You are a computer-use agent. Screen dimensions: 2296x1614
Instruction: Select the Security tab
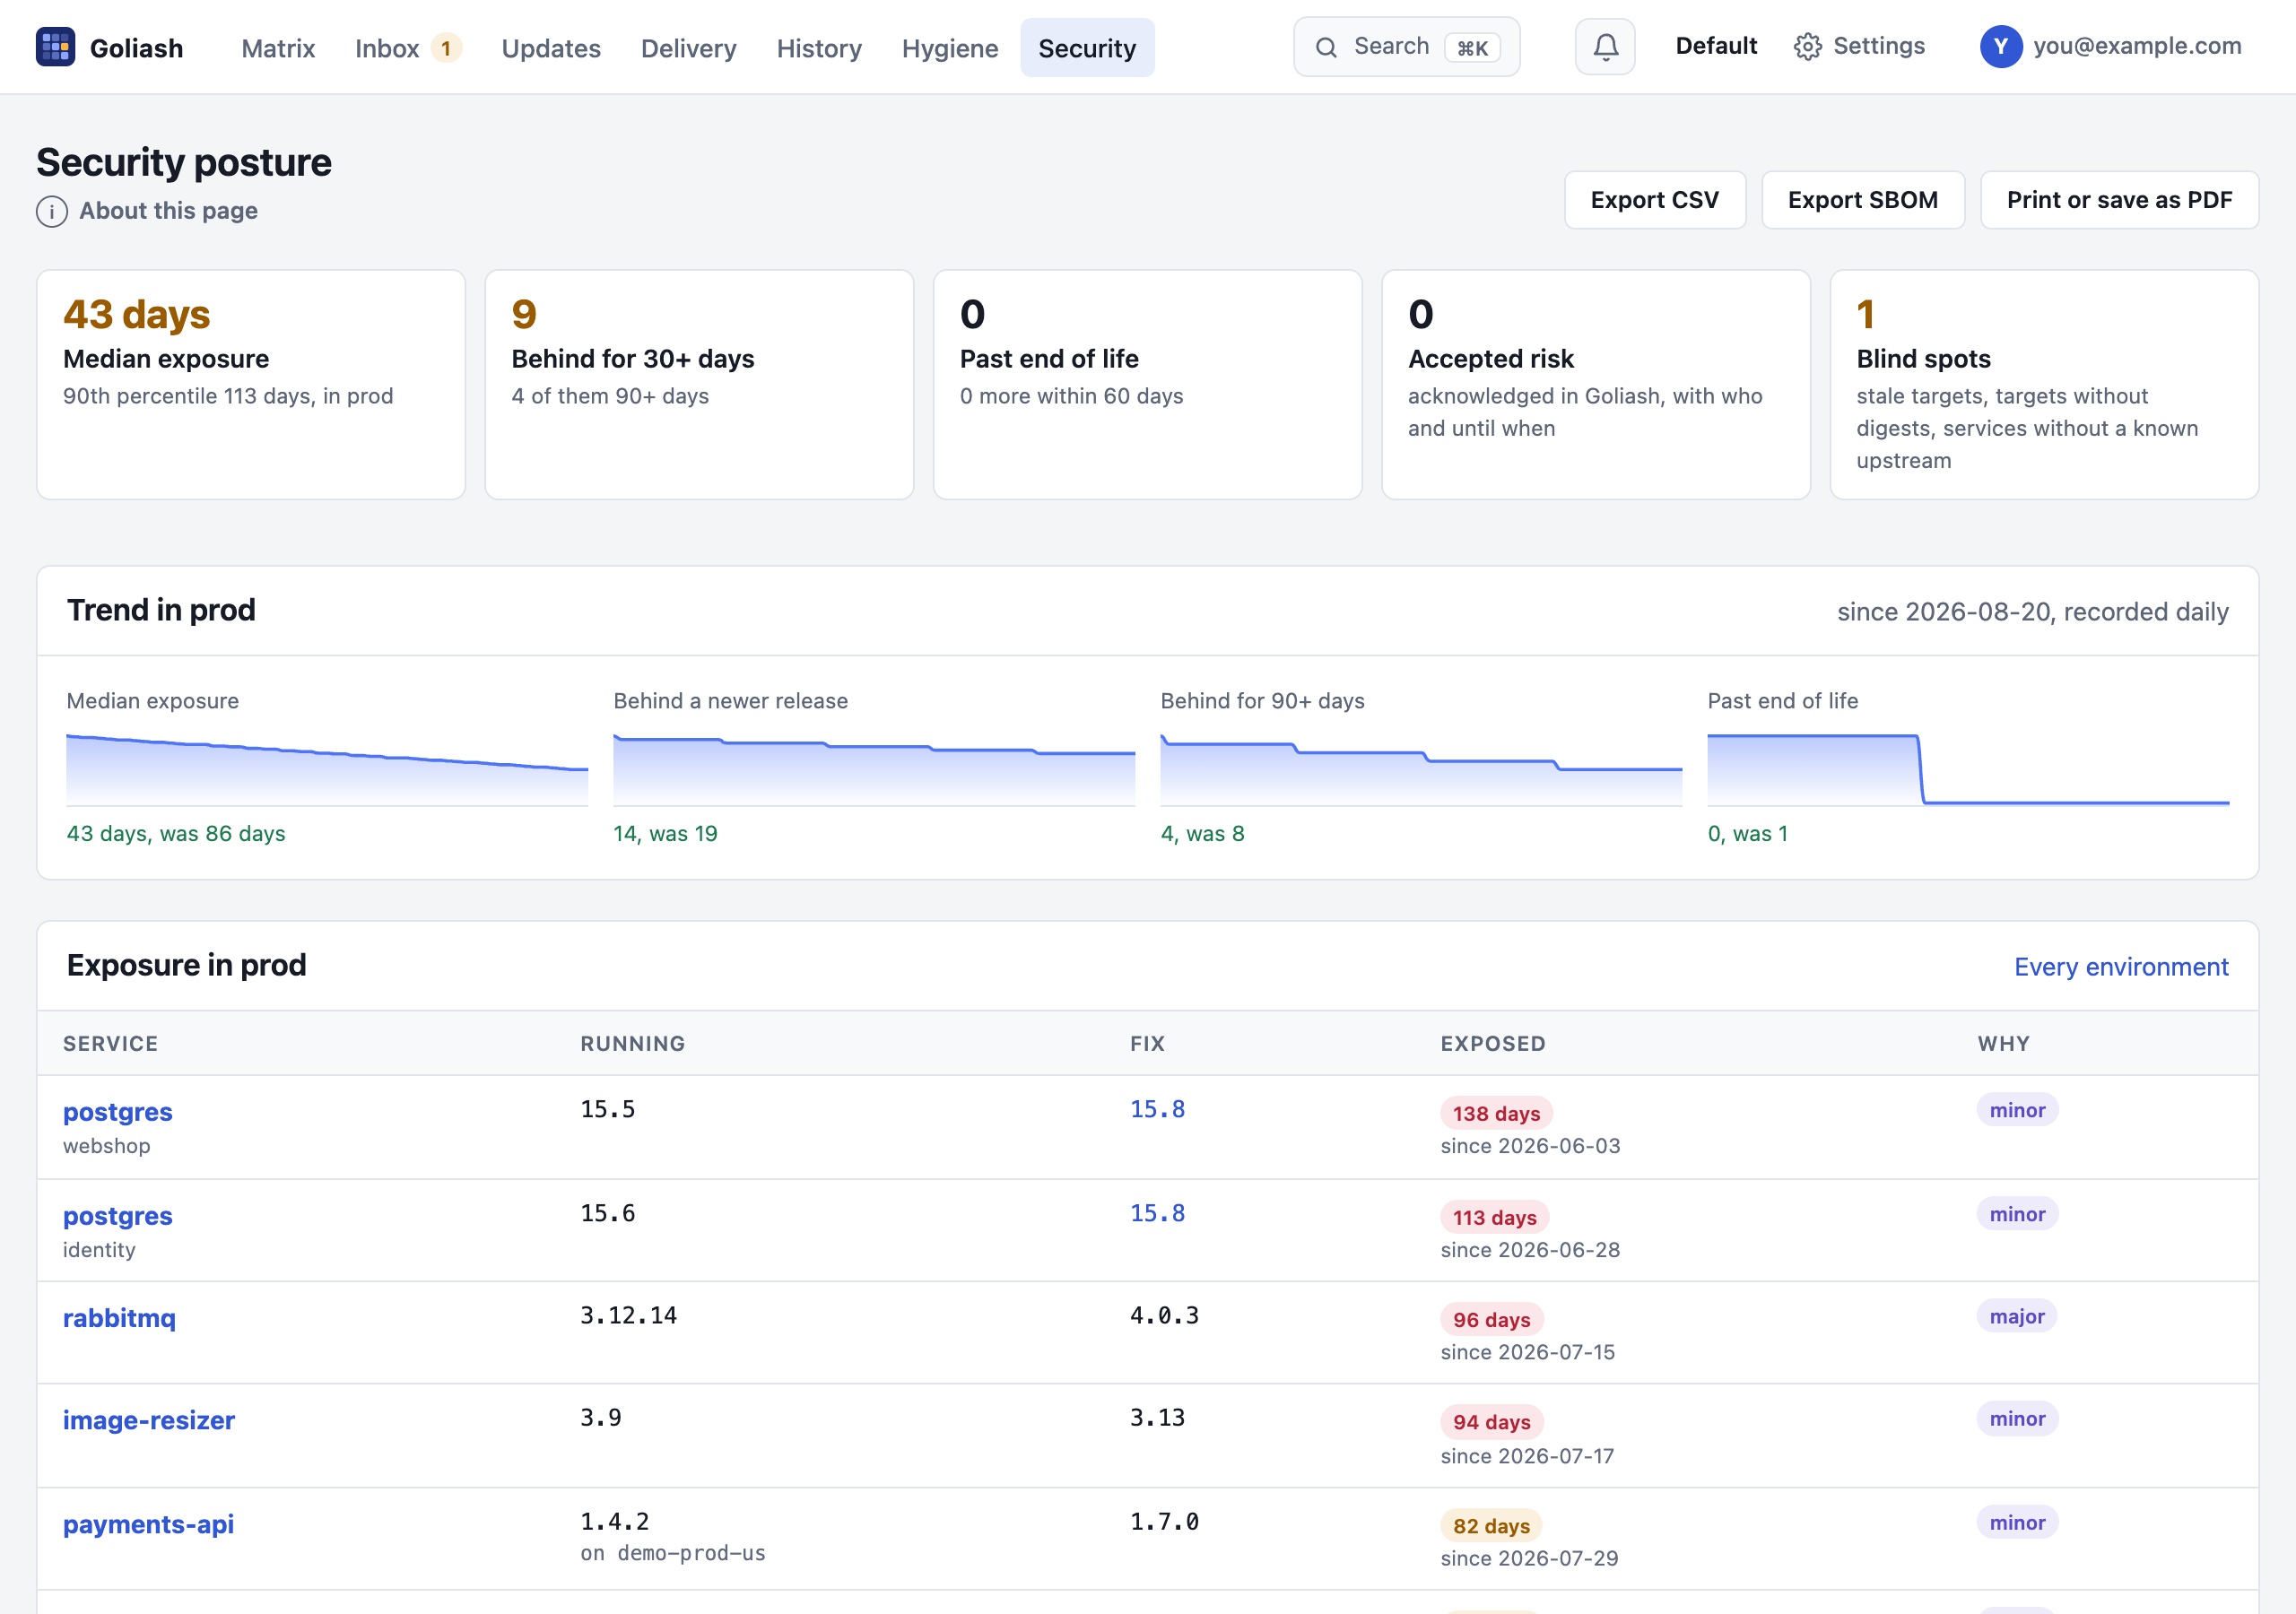pos(1087,48)
